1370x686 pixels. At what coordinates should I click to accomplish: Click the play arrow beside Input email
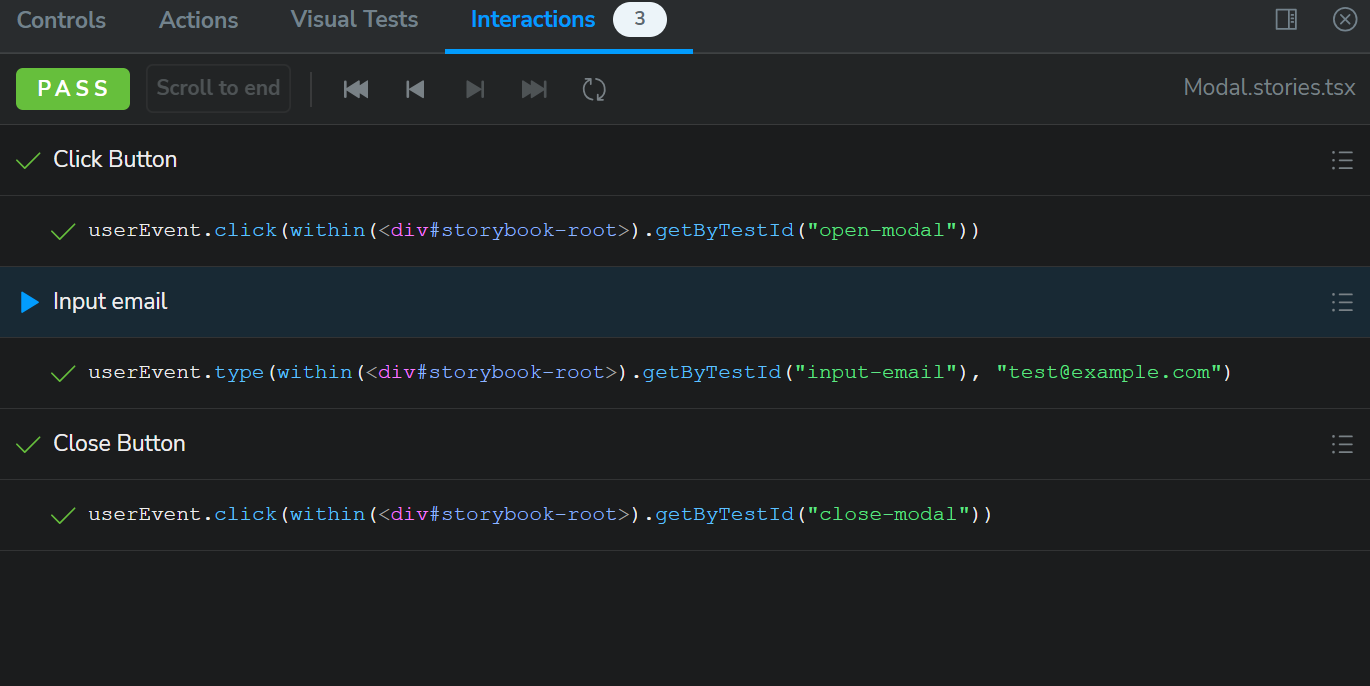click(30, 302)
